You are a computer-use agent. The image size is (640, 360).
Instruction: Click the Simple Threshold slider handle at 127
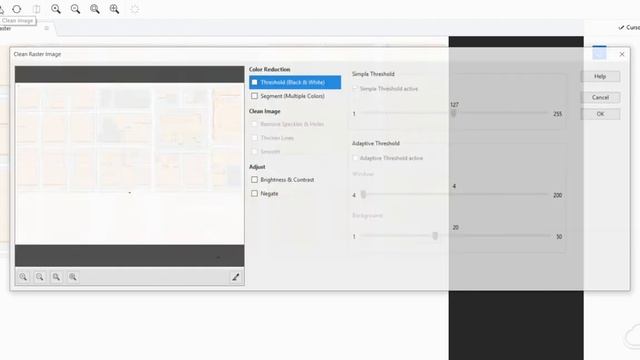point(453,113)
